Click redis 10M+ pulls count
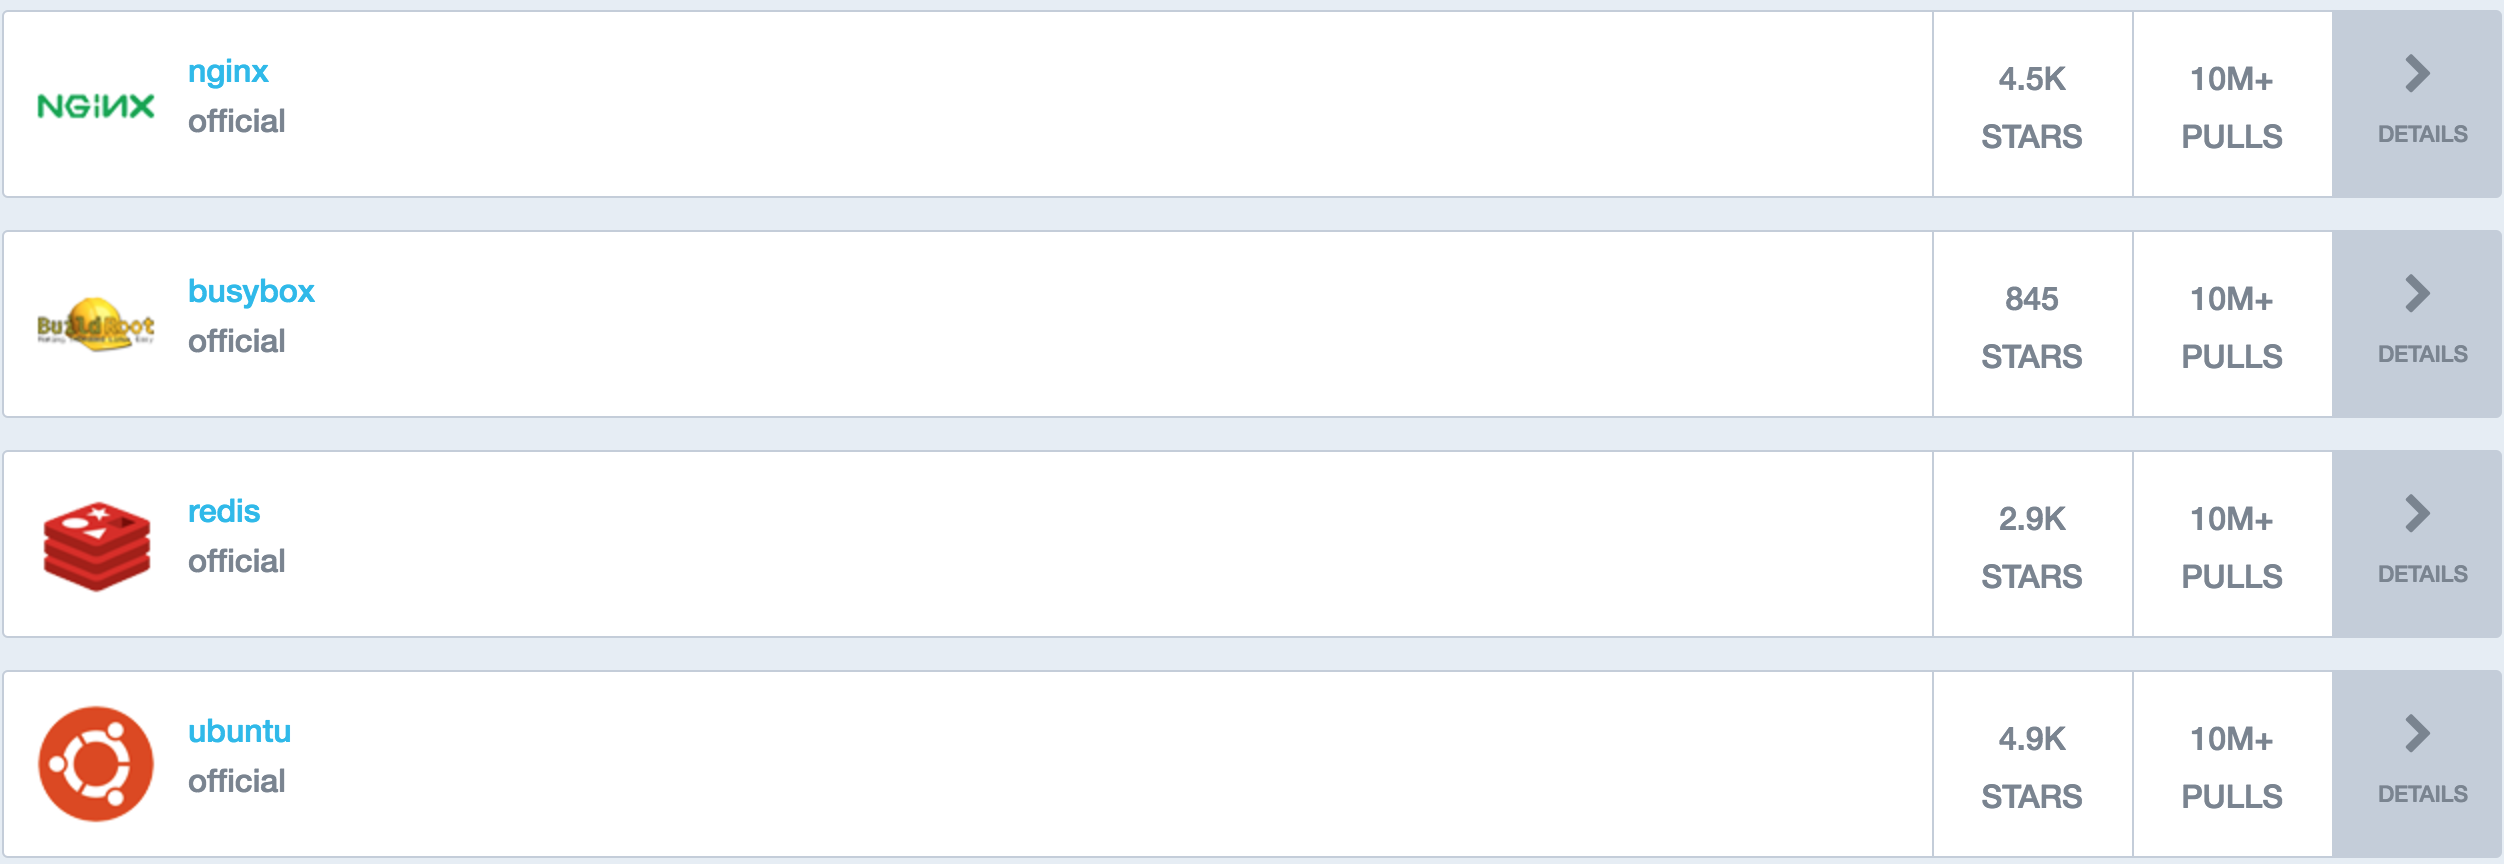Image resolution: width=2504 pixels, height=864 pixels. click(2232, 519)
